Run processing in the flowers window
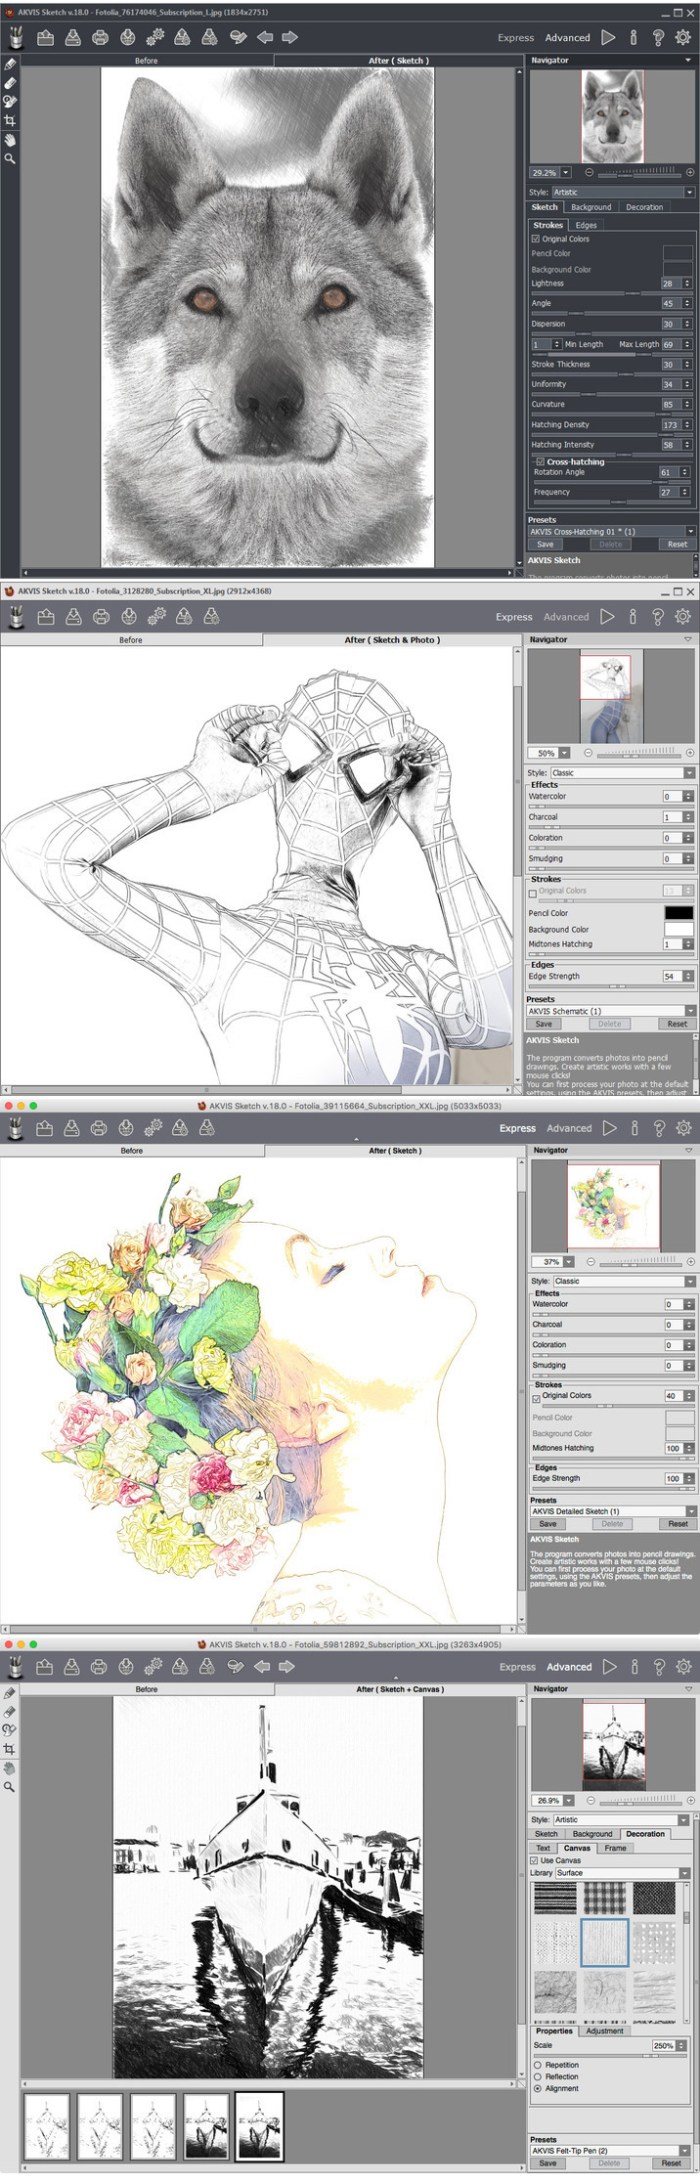700x2183 pixels. [609, 1127]
